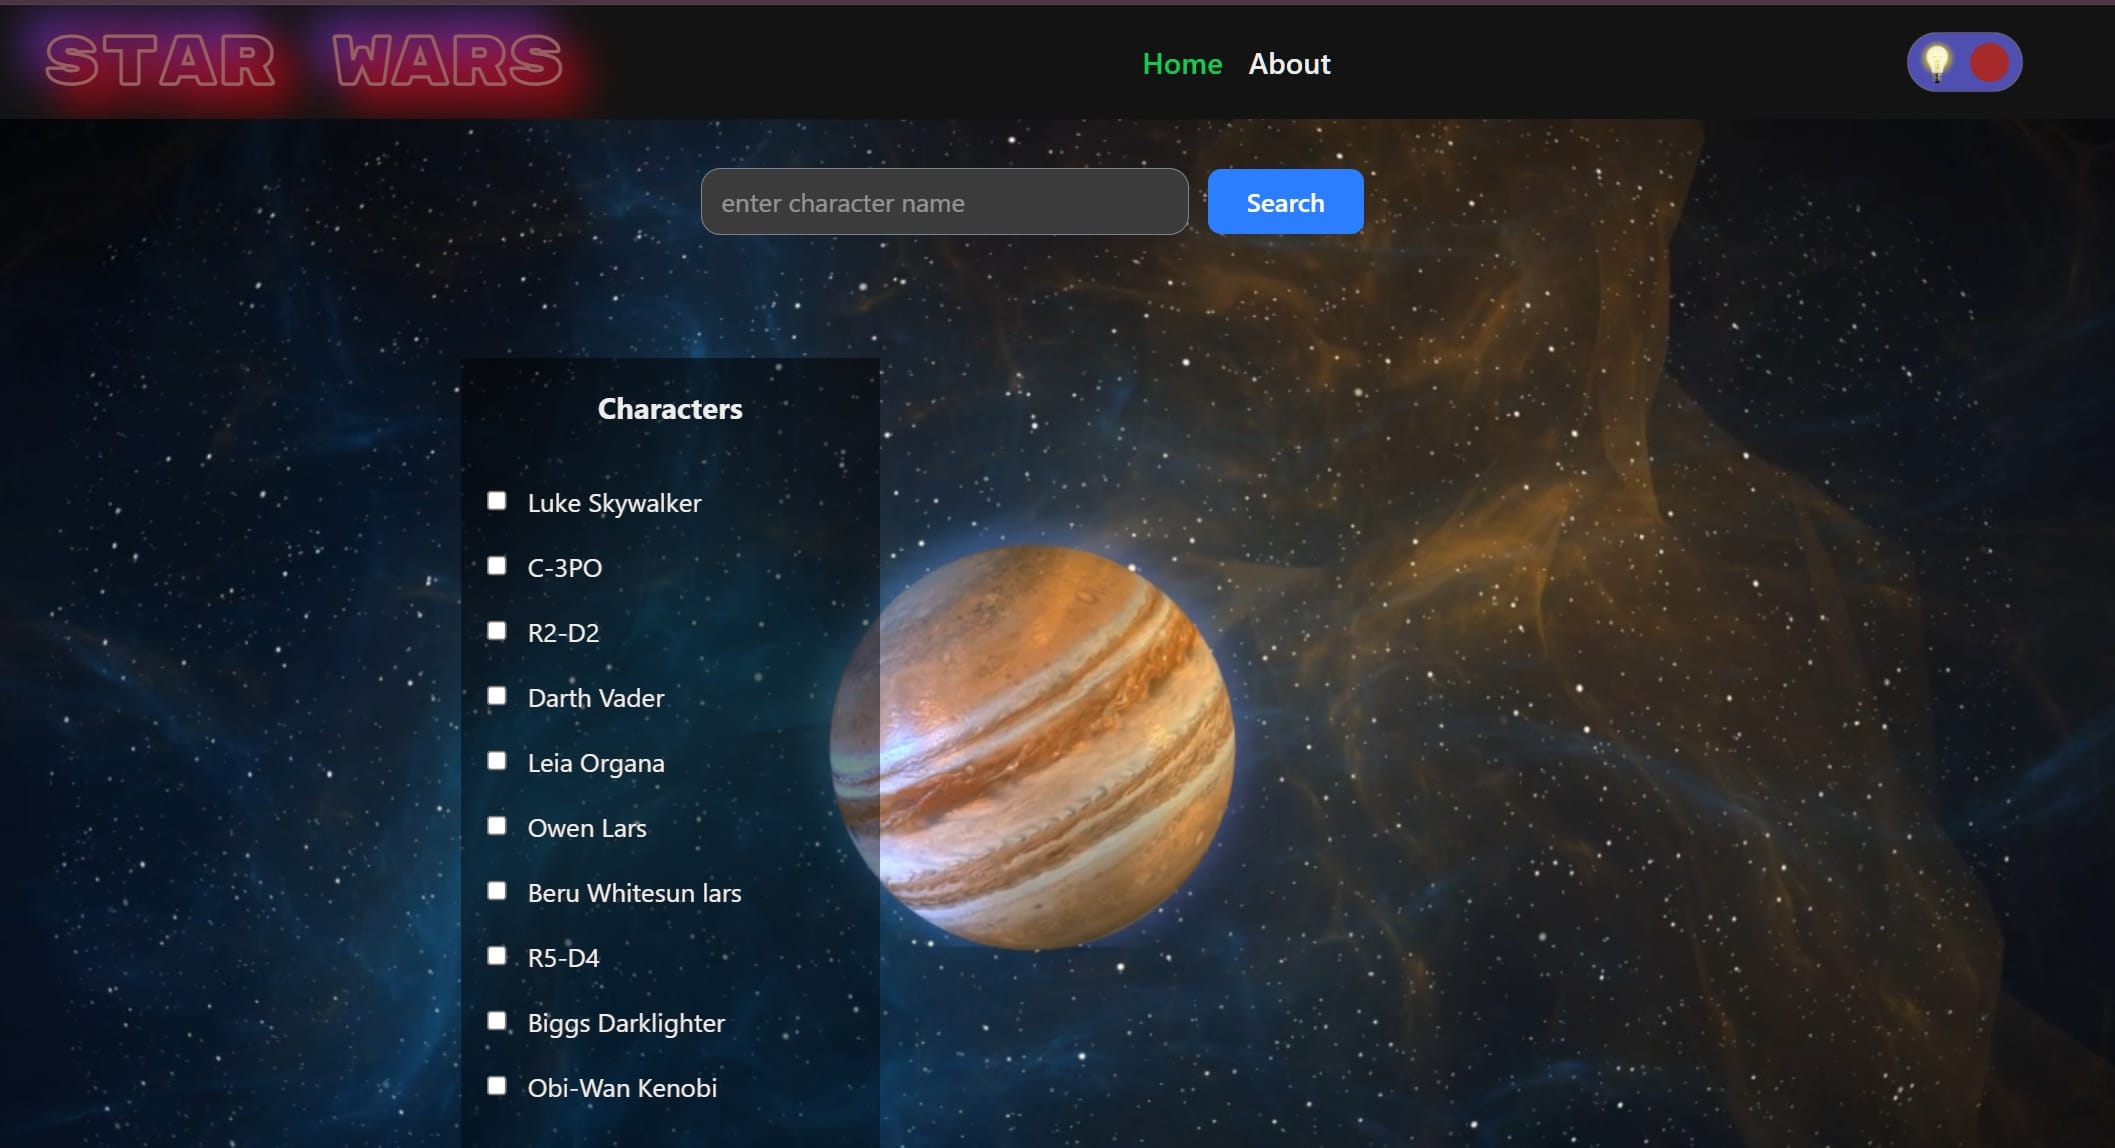Tick the C-3PO checkbox
The width and height of the screenshot is (2115, 1148).
pyautogui.click(x=497, y=566)
